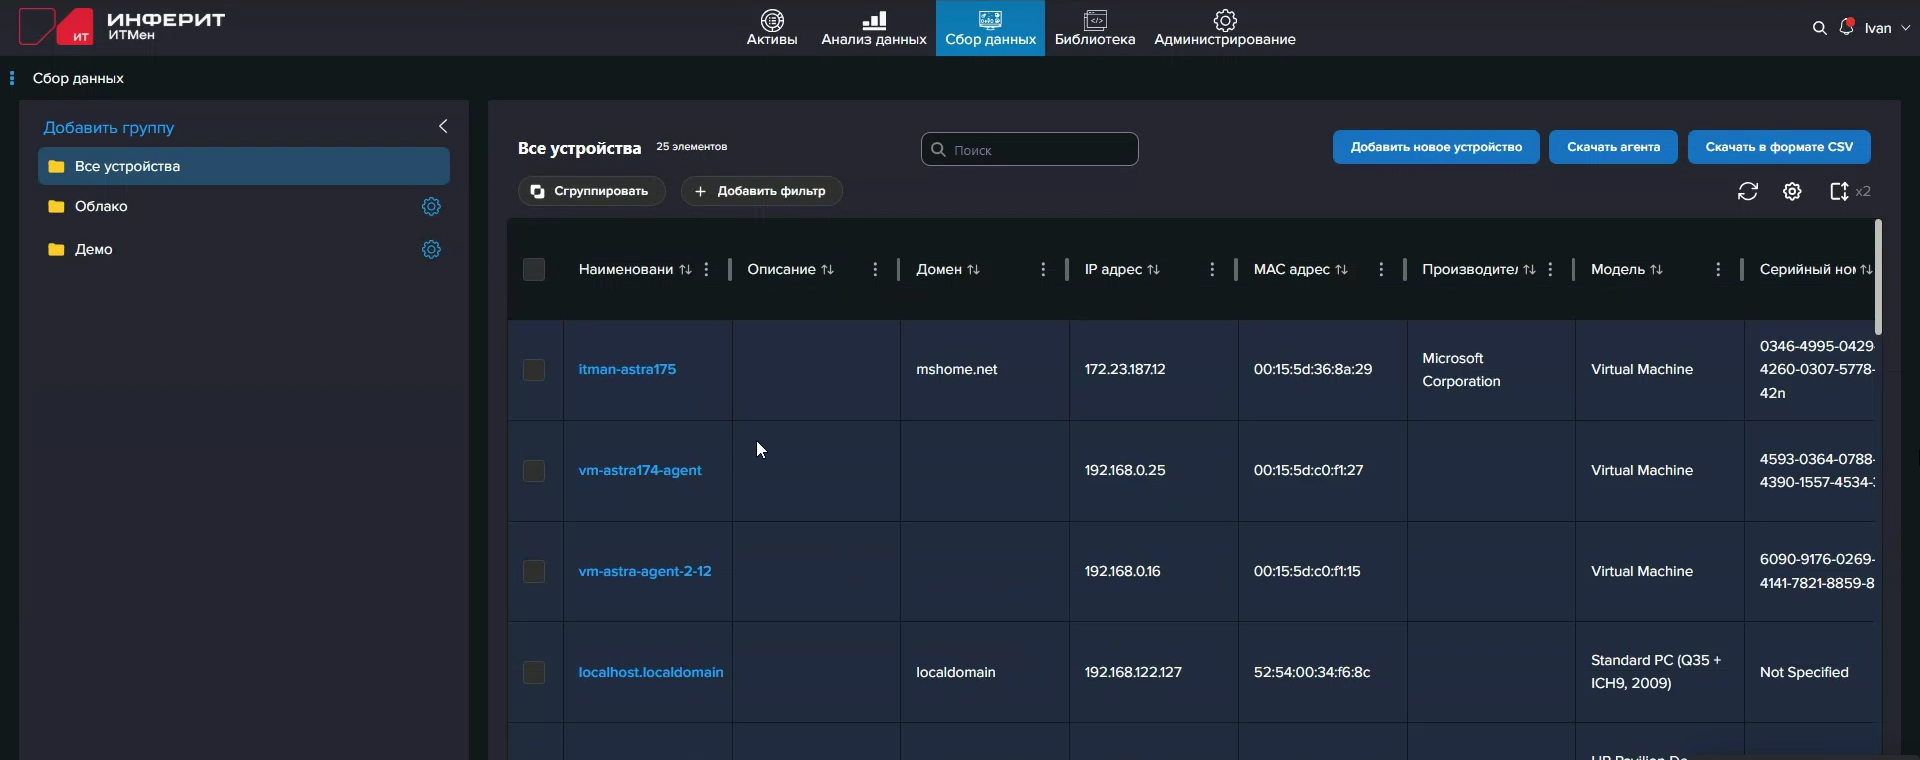Image resolution: width=1920 pixels, height=760 pixels.
Task: Click the notifications bell icon
Action: (x=1846, y=28)
